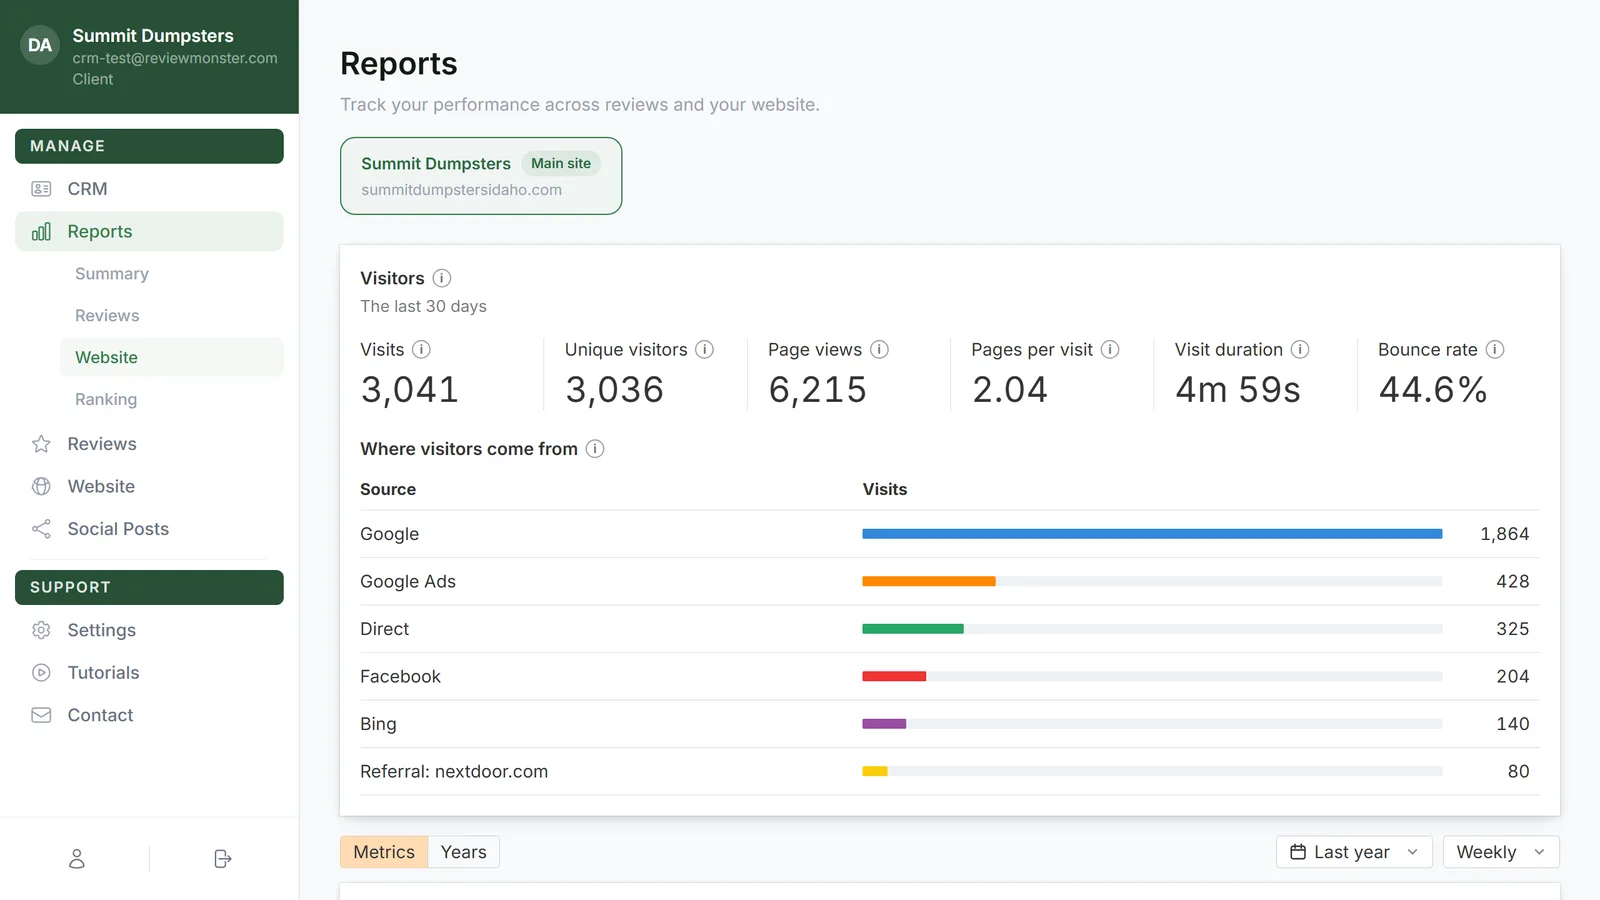Click info icon beside Bounce rate
Screen dimensions: 1600x900
pyautogui.click(x=1495, y=349)
